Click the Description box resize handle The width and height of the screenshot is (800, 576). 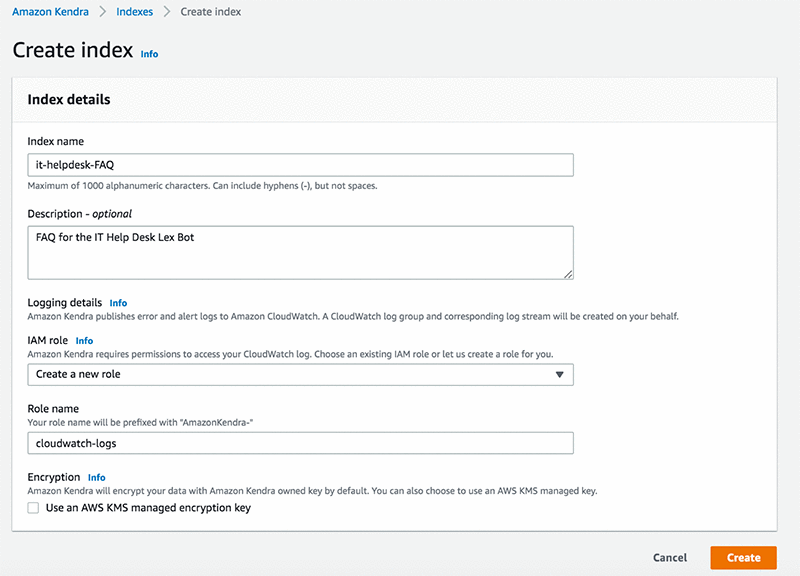568,273
